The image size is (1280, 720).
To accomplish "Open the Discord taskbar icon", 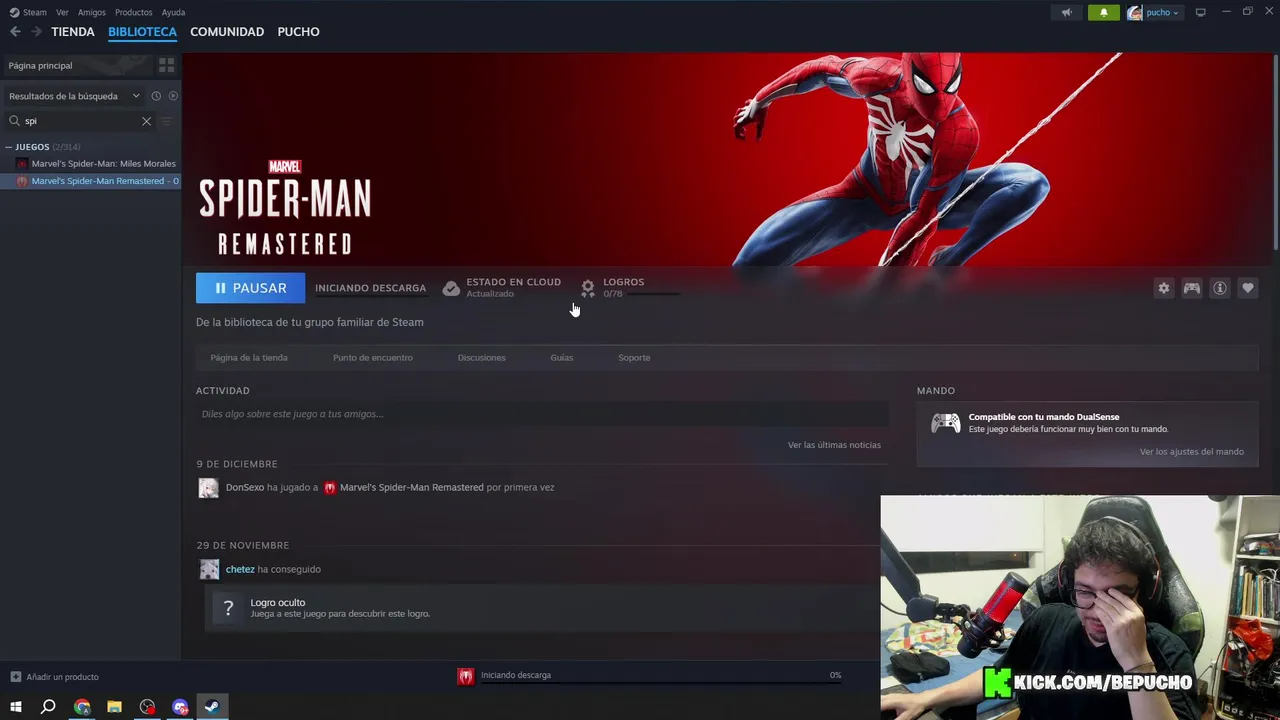I will tap(180, 707).
